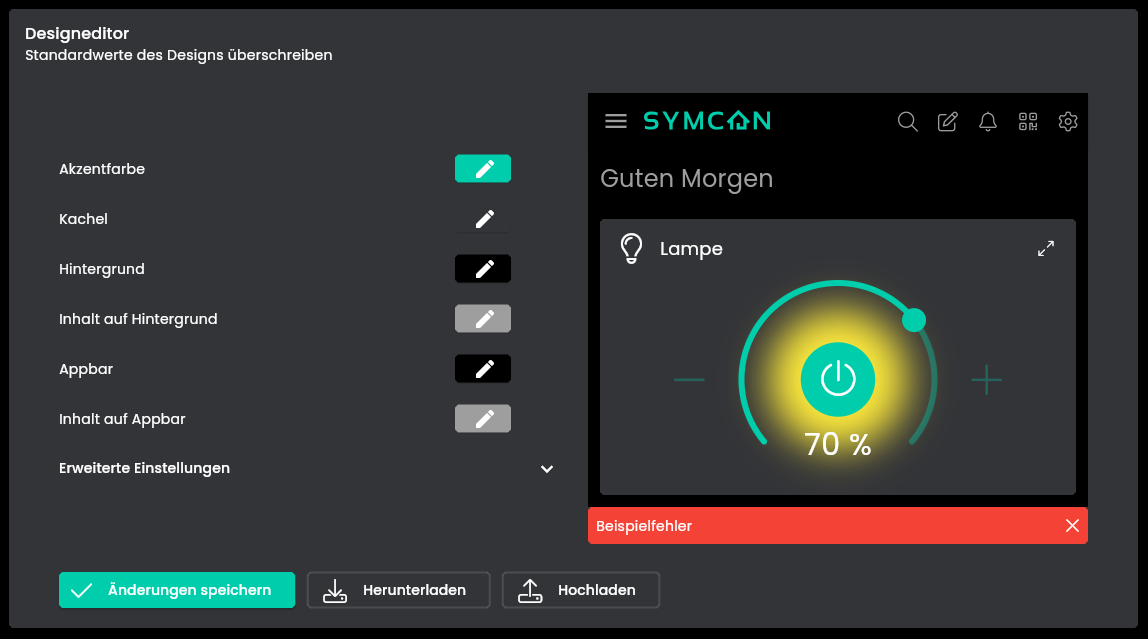This screenshot has height=639, width=1148.
Task: Edit the Akzentfarbe color swatch
Action: (x=483, y=169)
